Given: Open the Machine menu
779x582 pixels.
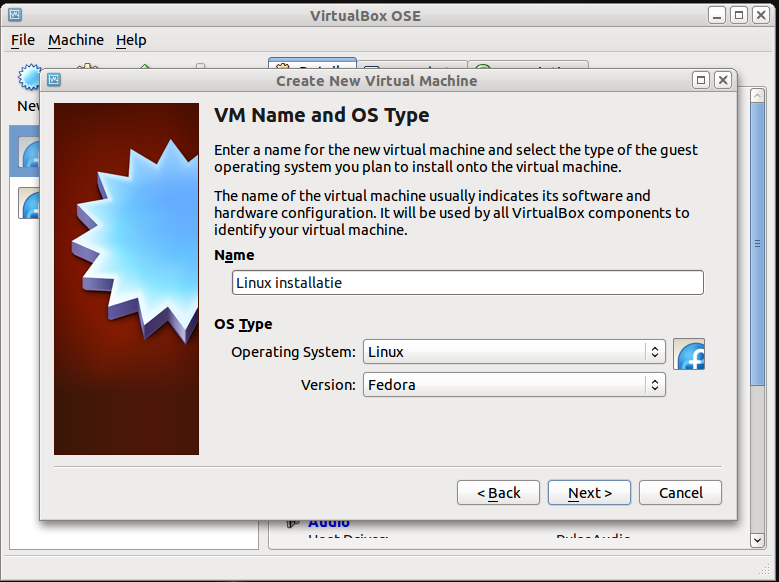Looking at the screenshot, I should pyautogui.click(x=76, y=40).
